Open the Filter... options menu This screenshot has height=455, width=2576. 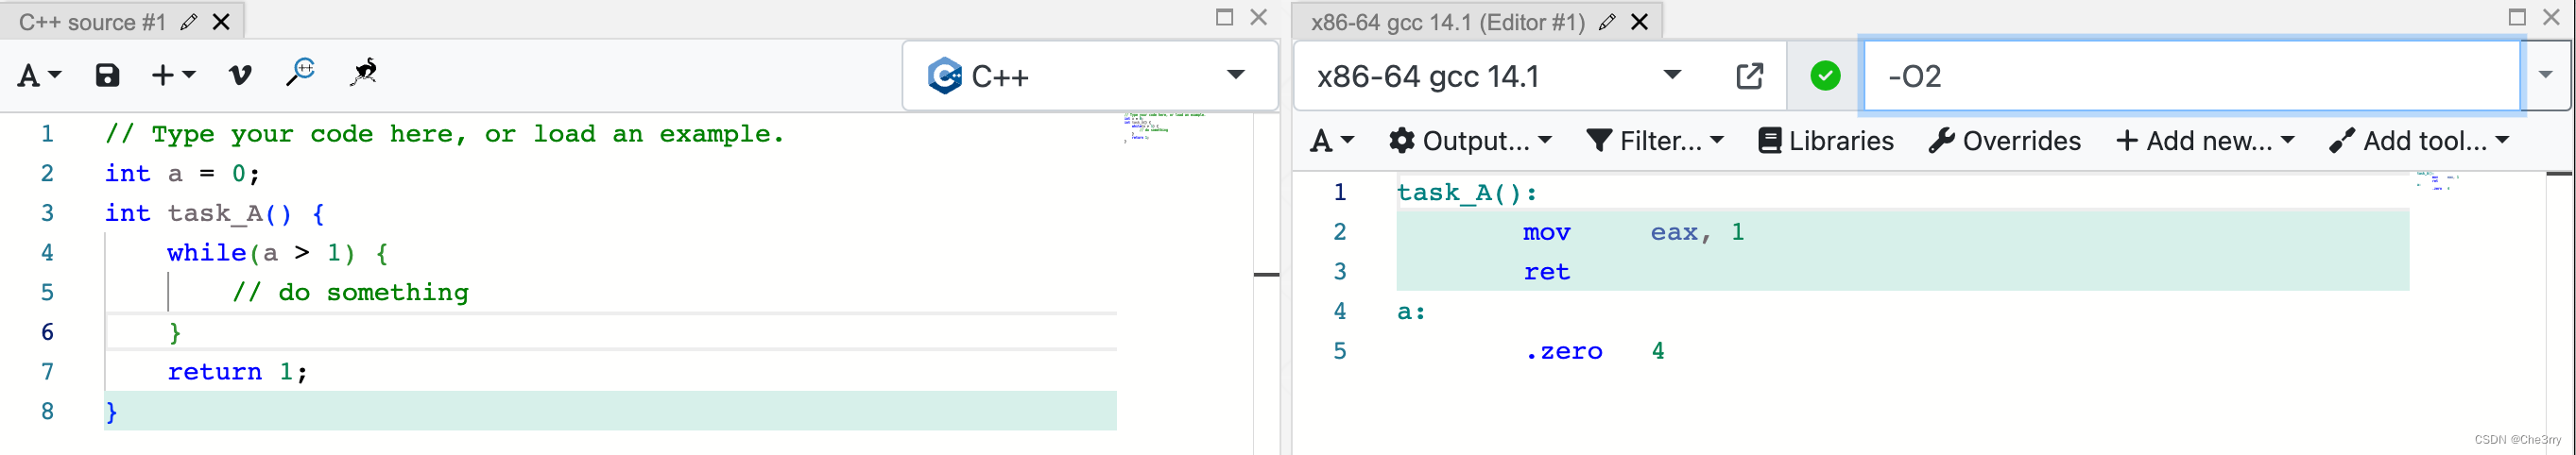tap(1655, 141)
